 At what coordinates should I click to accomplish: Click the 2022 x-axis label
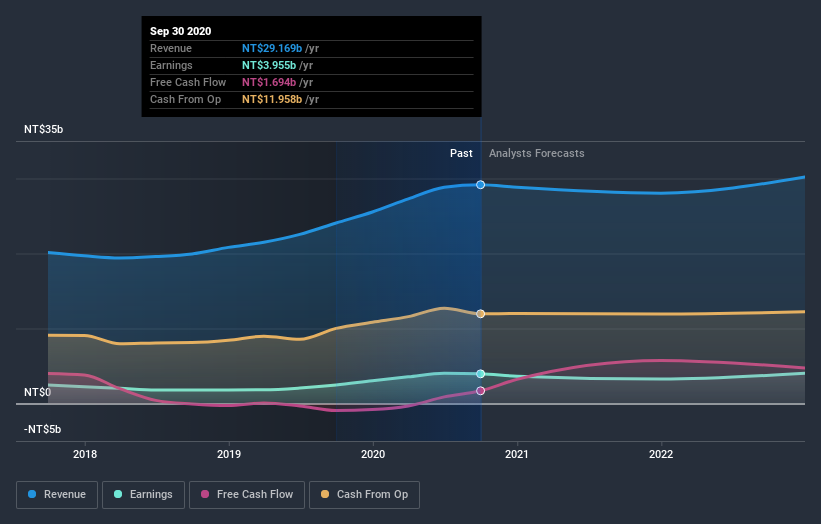661,454
